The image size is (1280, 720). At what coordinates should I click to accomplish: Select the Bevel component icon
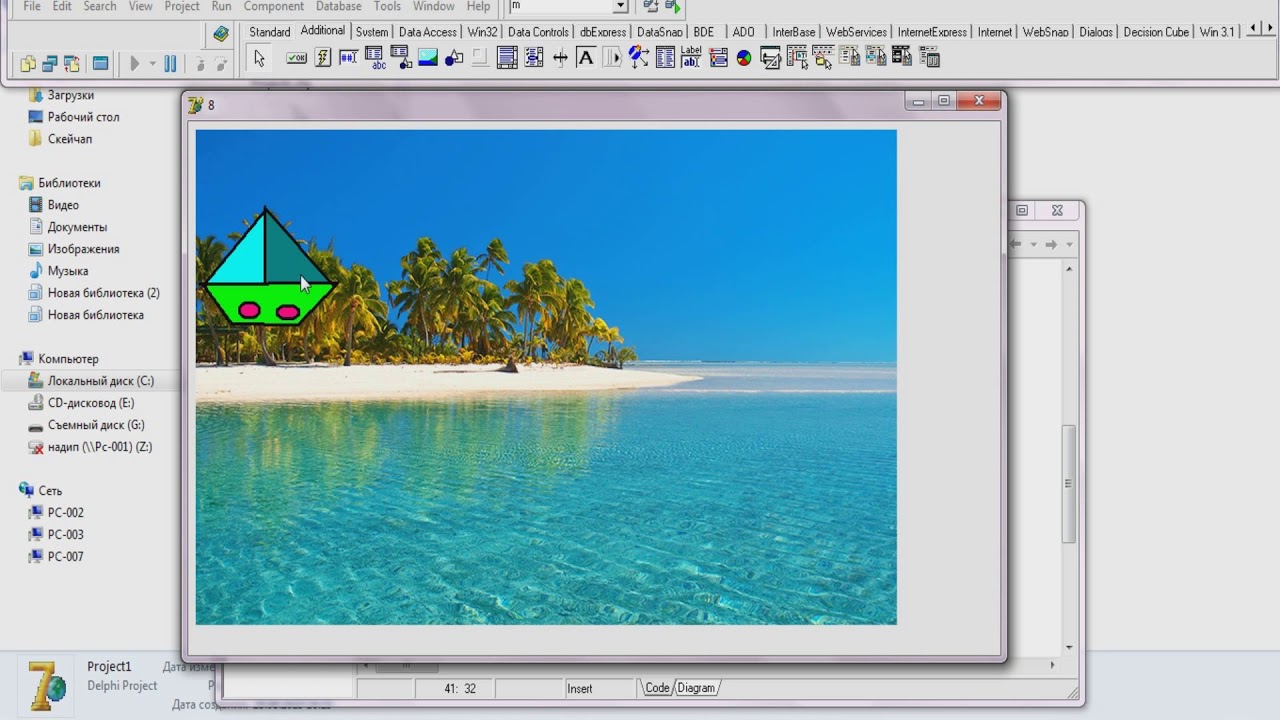coord(480,58)
